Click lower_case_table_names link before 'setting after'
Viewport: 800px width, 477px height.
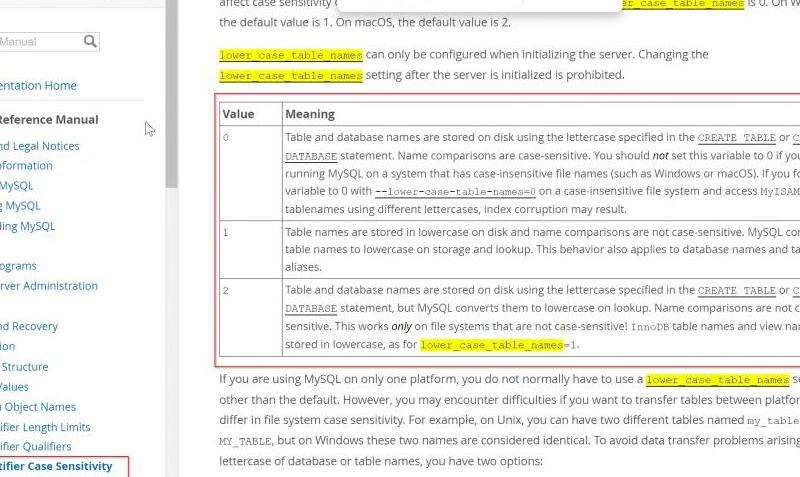tap(291, 76)
